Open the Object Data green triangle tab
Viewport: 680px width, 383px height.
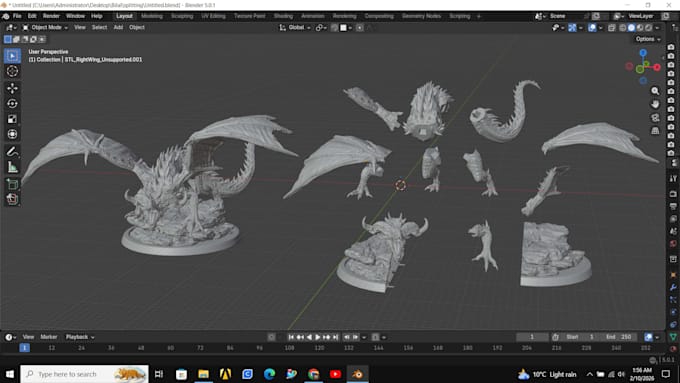(673, 337)
